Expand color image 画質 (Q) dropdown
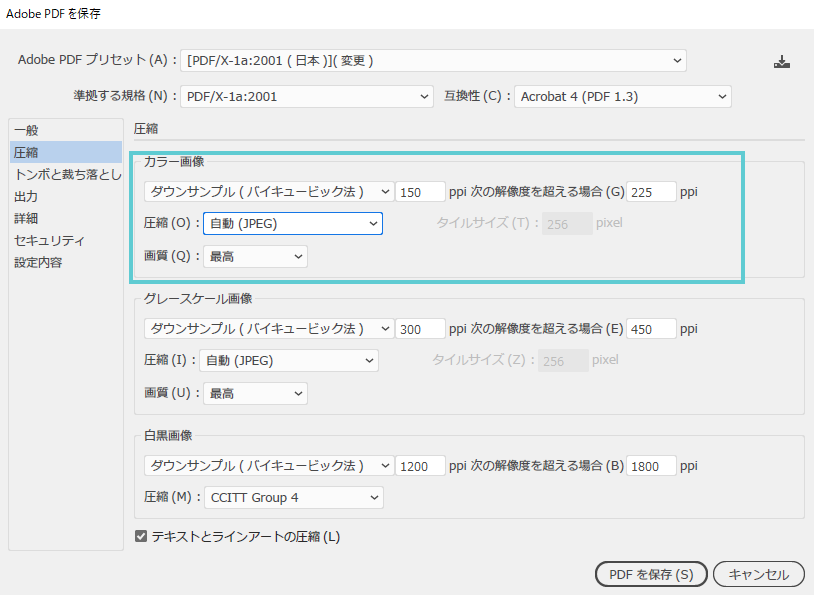 coord(255,257)
